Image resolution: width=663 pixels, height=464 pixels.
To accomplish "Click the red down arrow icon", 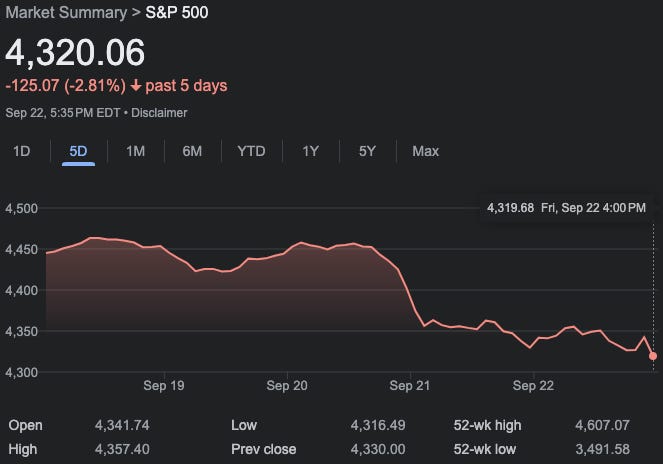I will click(x=136, y=86).
